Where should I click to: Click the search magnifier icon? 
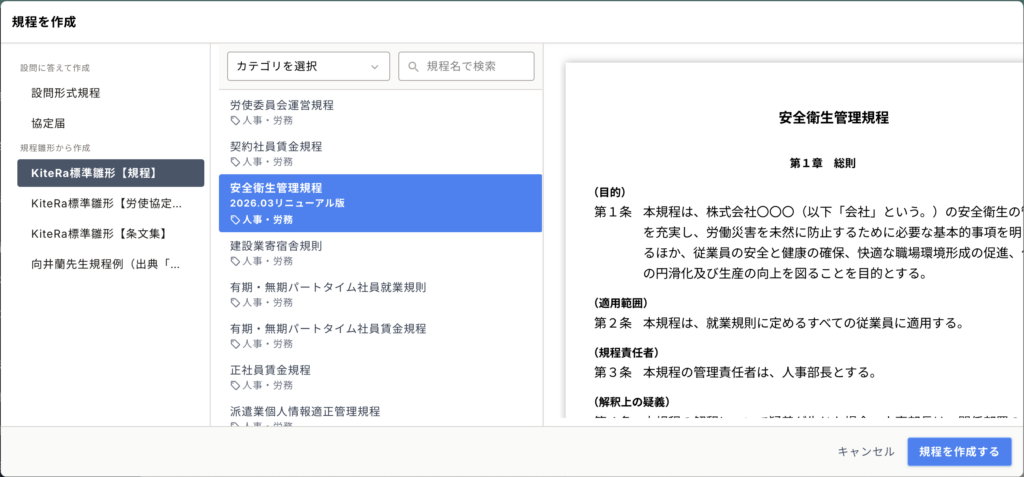point(412,66)
